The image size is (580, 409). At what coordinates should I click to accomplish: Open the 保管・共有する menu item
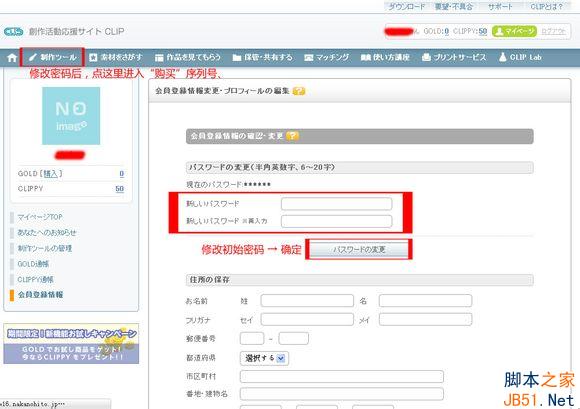tap(262, 57)
